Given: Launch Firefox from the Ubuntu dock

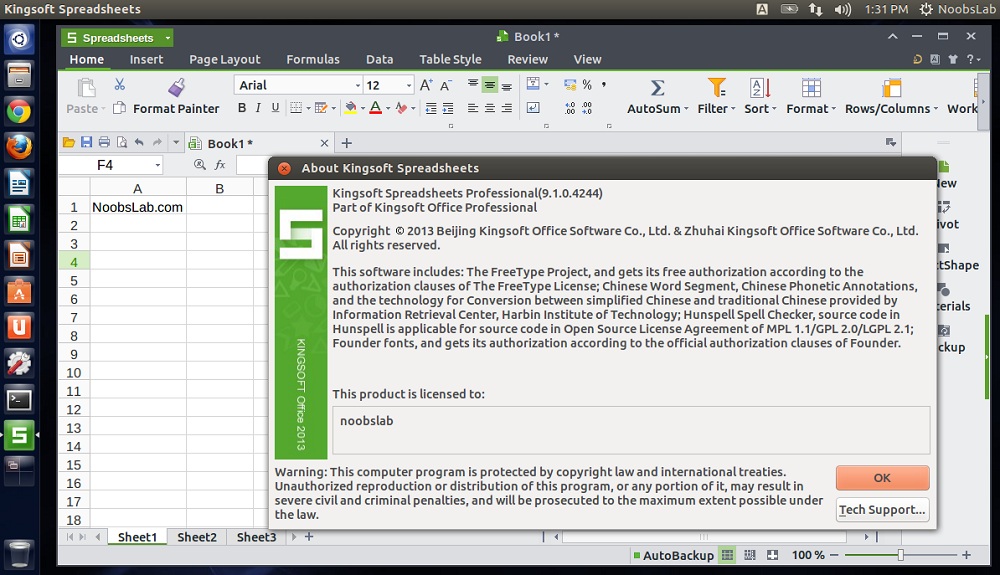Looking at the screenshot, I should (19, 147).
